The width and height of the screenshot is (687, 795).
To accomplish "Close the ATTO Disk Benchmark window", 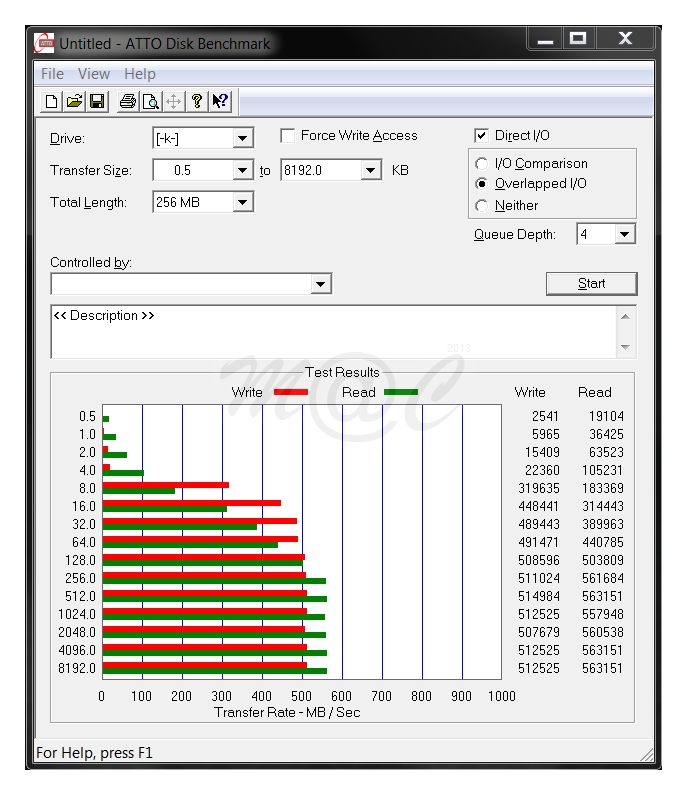I will [625, 39].
